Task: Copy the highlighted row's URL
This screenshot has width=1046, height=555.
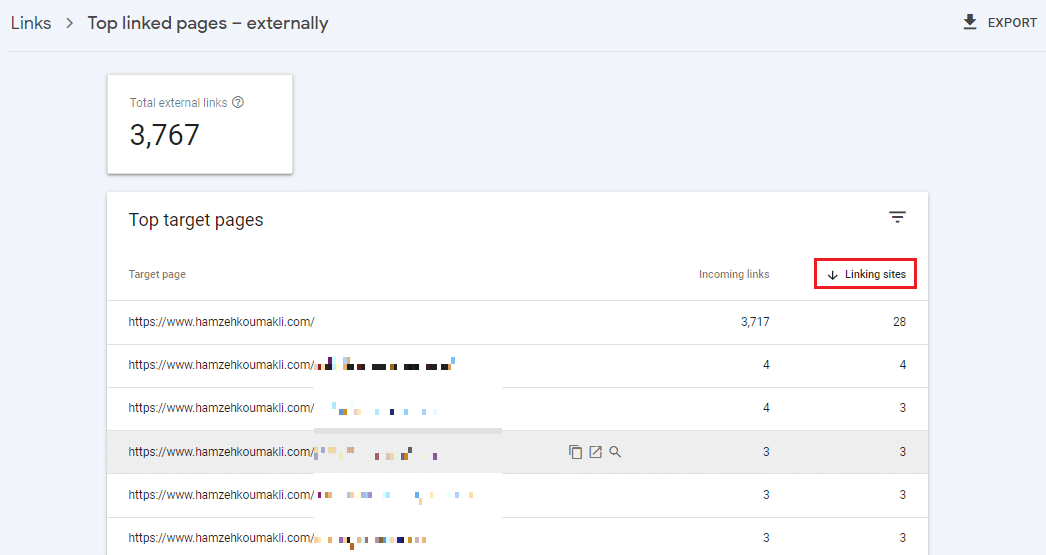Action: pyautogui.click(x=575, y=452)
